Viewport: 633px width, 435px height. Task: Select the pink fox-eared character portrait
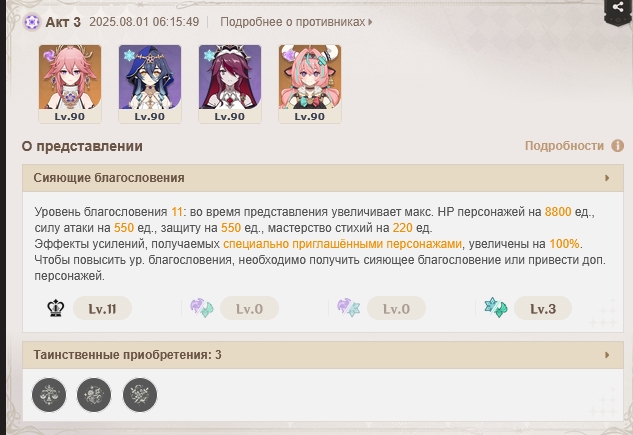[70, 84]
